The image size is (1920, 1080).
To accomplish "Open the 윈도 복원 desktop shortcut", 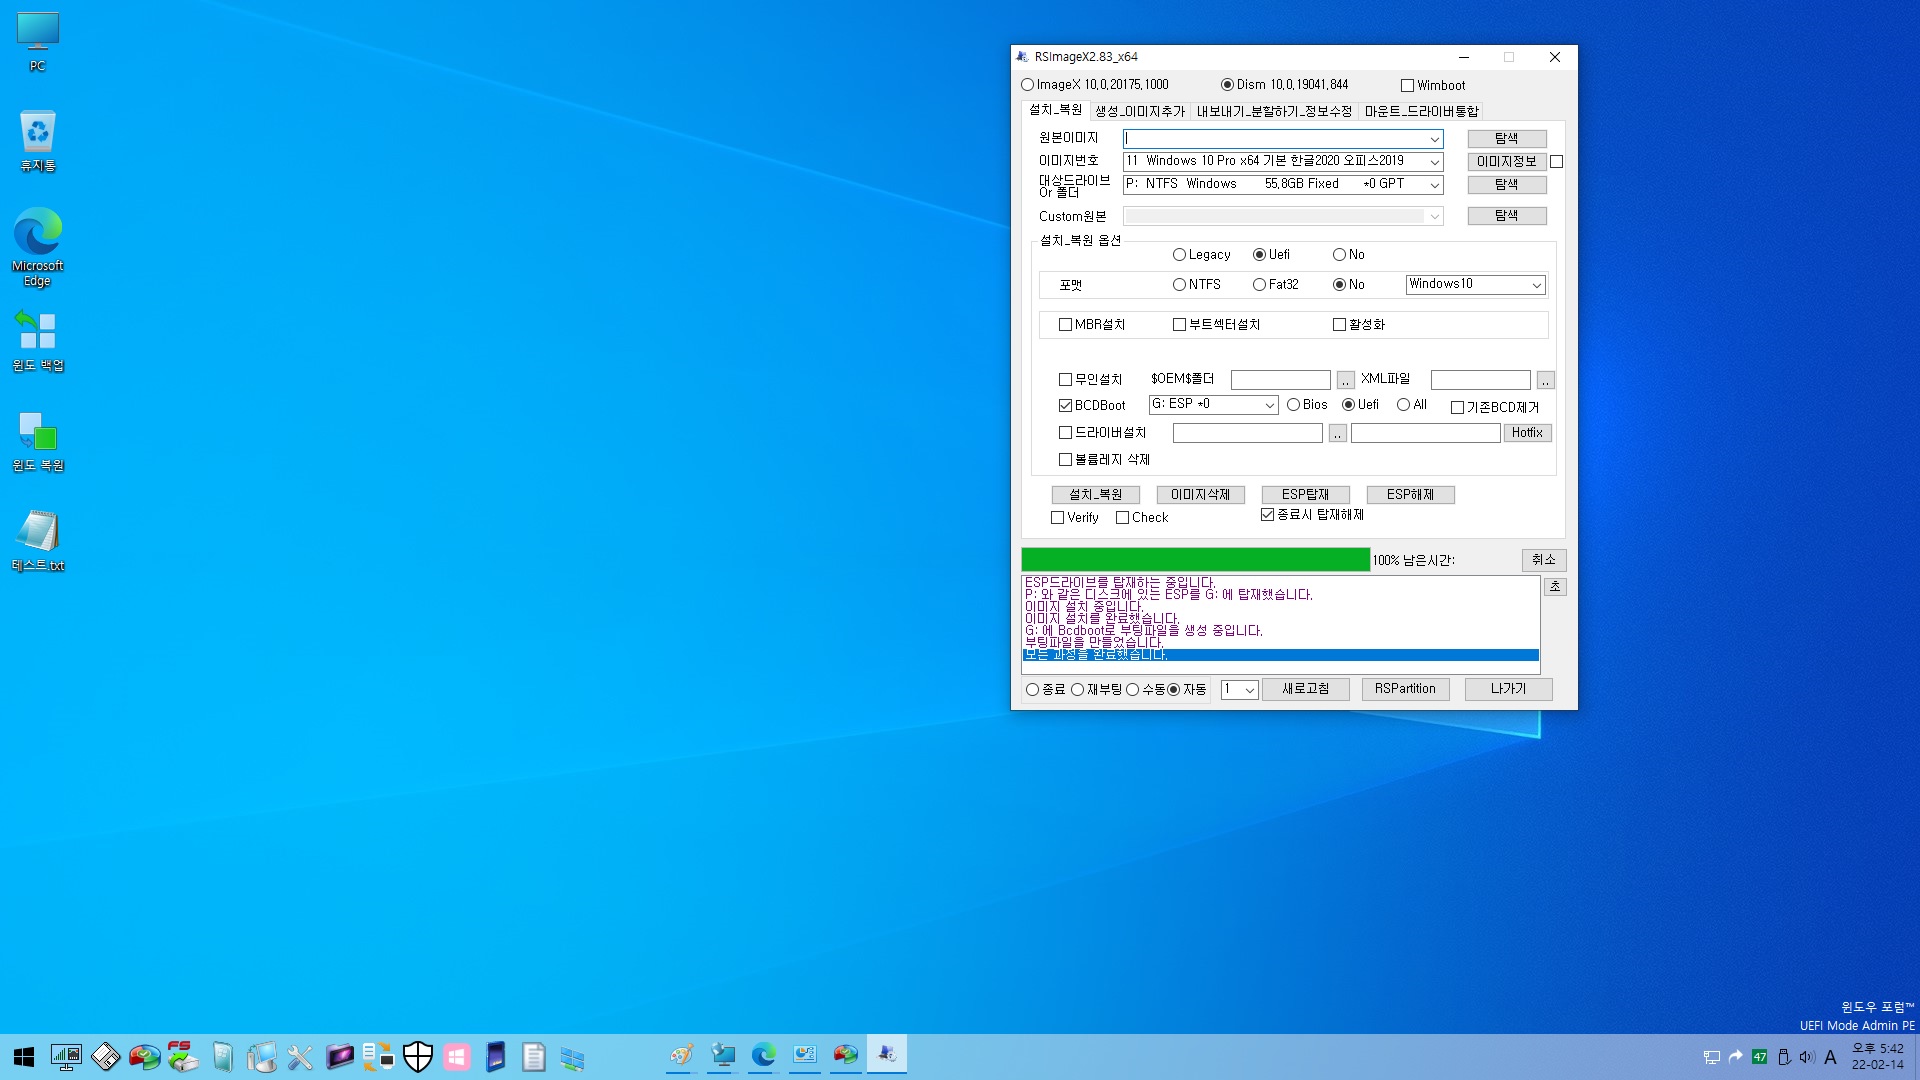I will click(38, 441).
